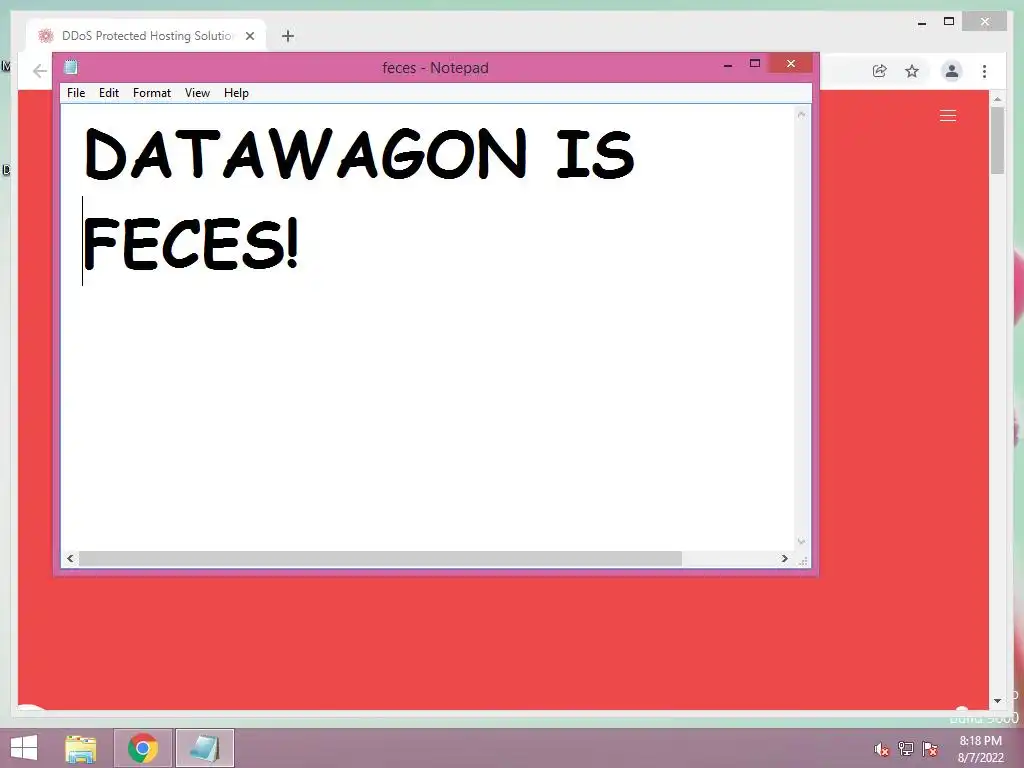The width and height of the screenshot is (1024, 768).
Task: Click Notepad horizontal scrollbar left arrow
Action: click(71, 559)
